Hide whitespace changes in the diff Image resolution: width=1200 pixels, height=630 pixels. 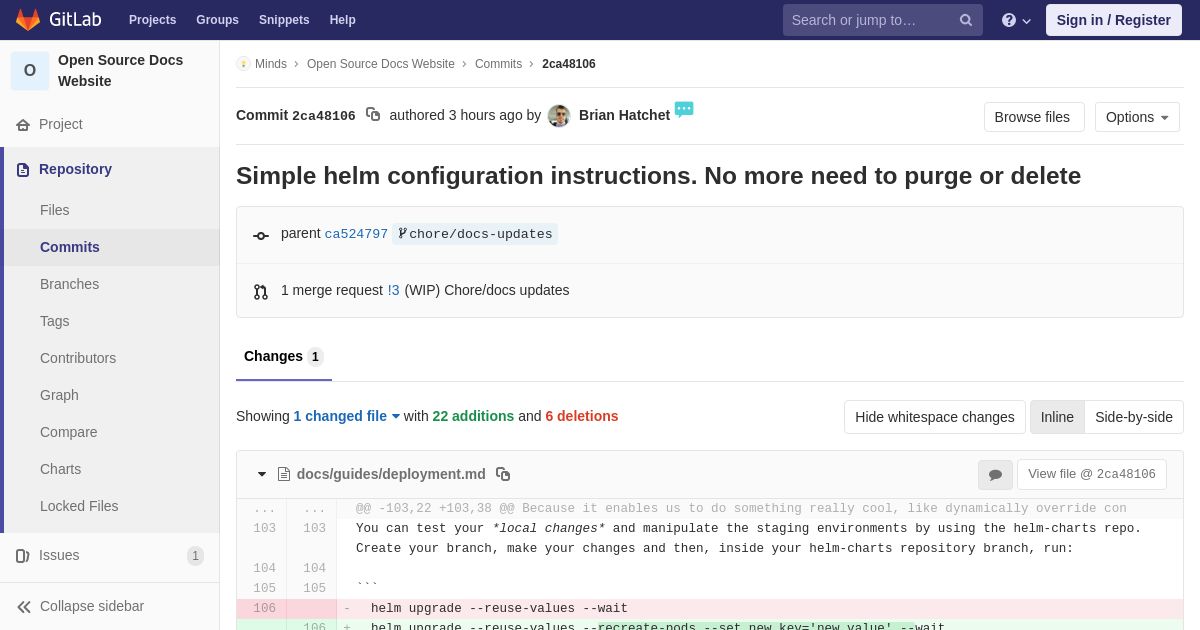tap(934, 417)
